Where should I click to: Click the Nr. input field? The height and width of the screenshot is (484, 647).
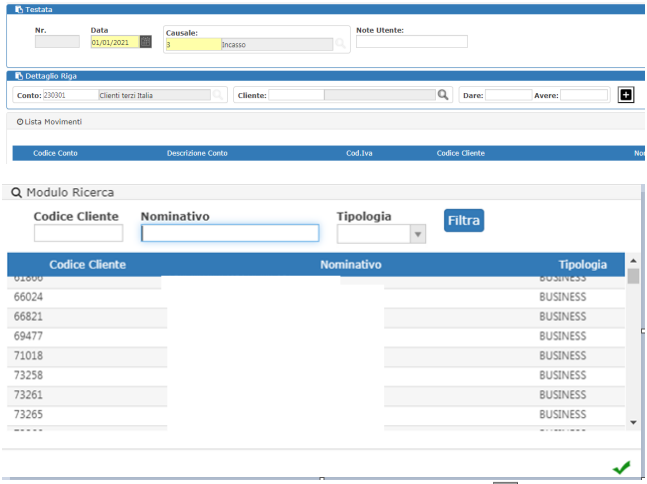[x=57, y=42]
